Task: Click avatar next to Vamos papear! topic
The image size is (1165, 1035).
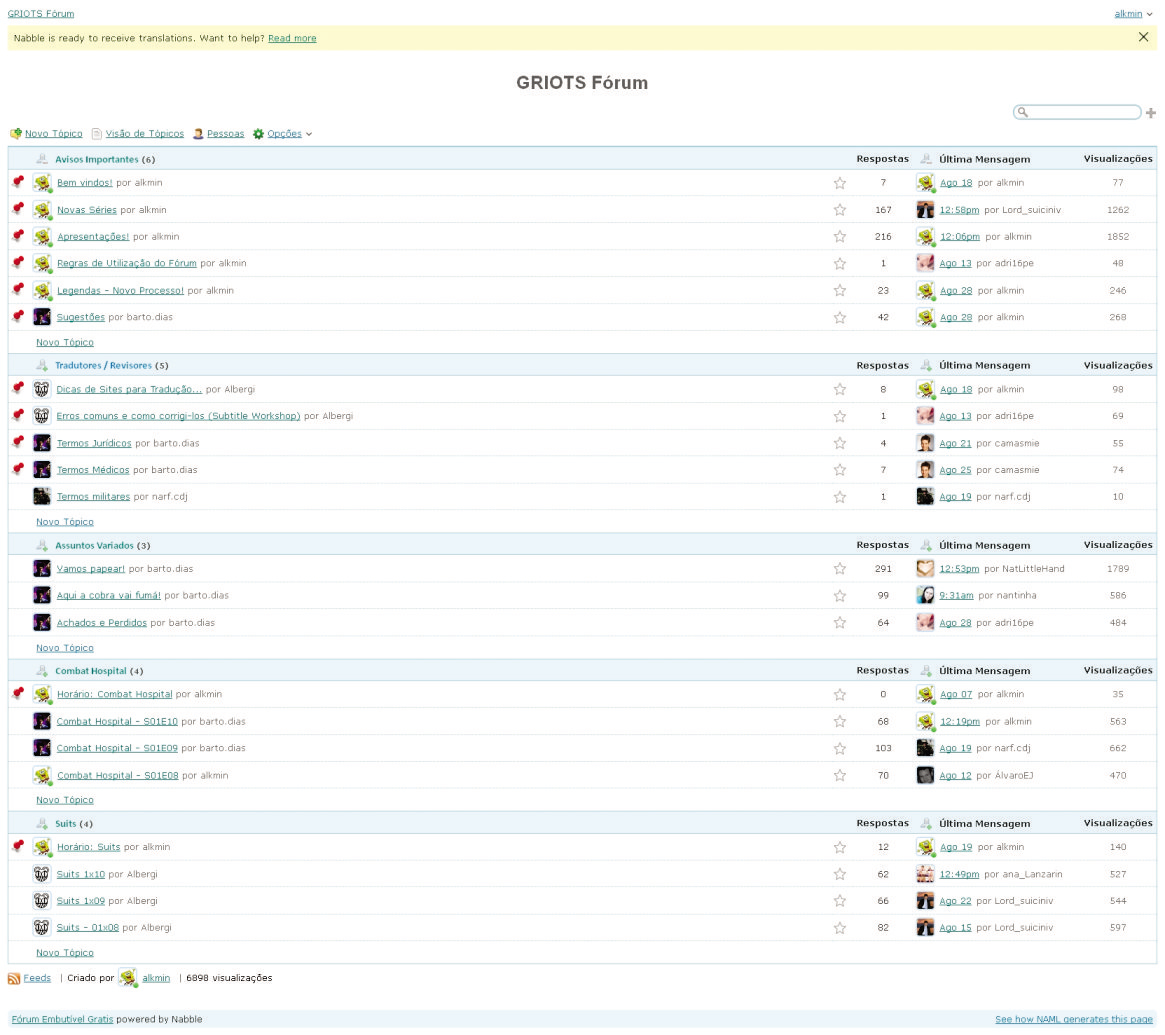Action: [42, 569]
